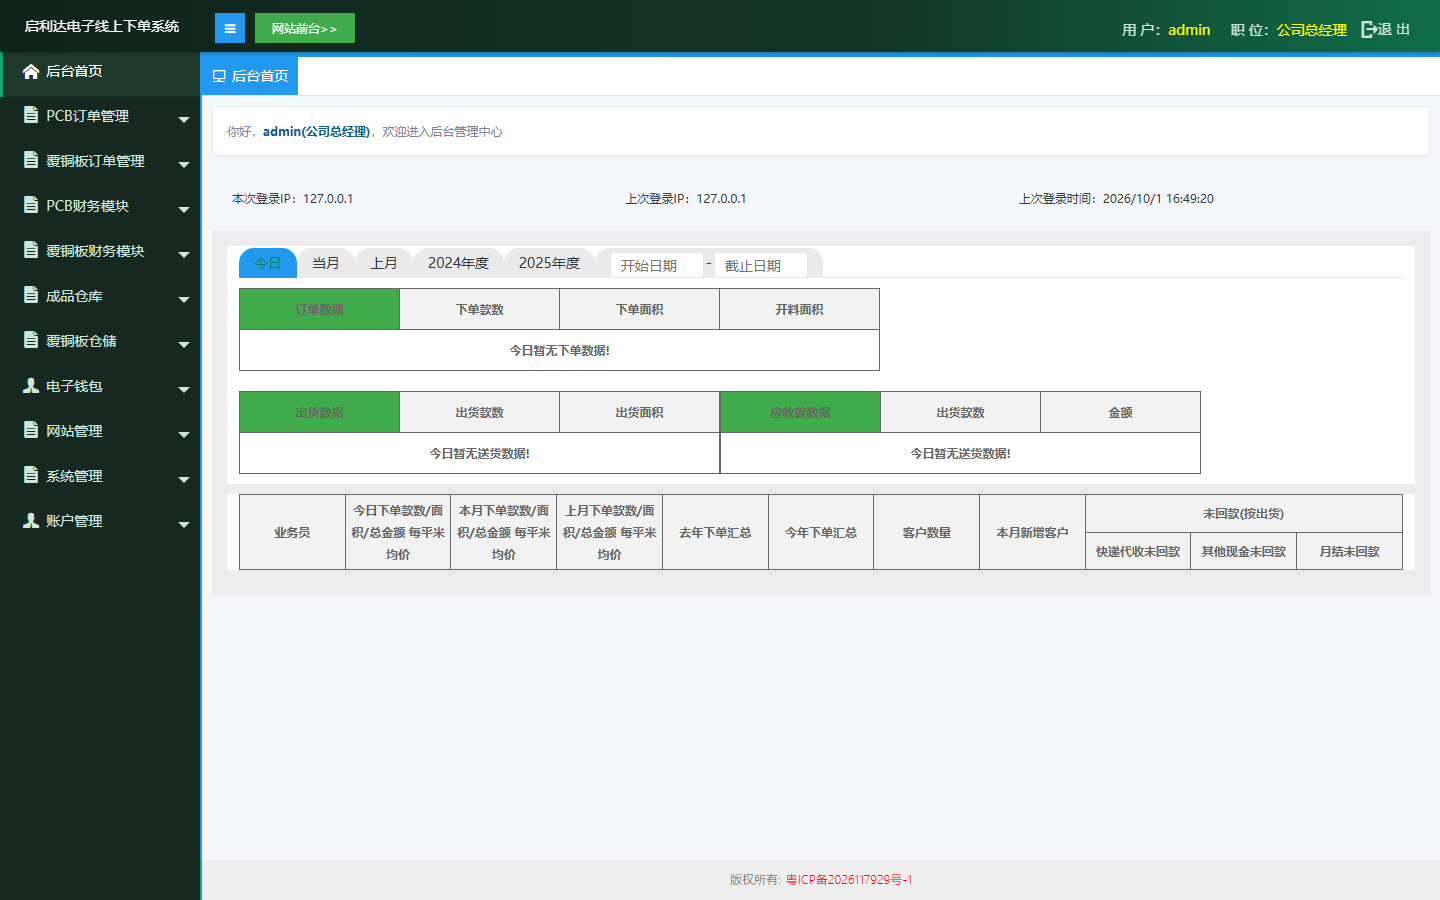Click the monitor icon in the 后台首页 tab

pyautogui.click(x=219, y=76)
